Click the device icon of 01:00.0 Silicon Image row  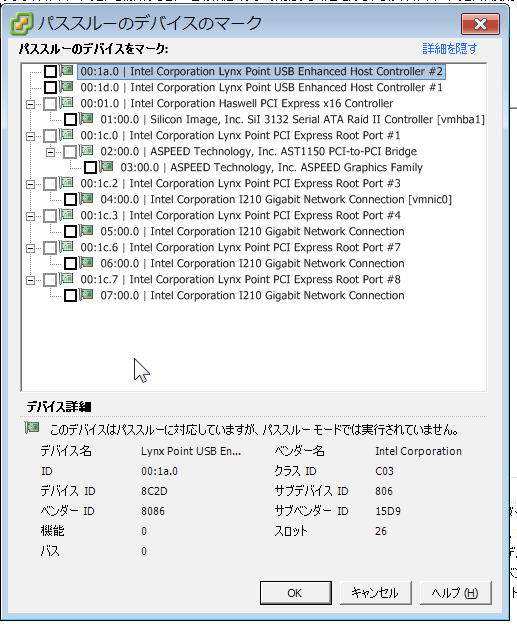point(87,119)
